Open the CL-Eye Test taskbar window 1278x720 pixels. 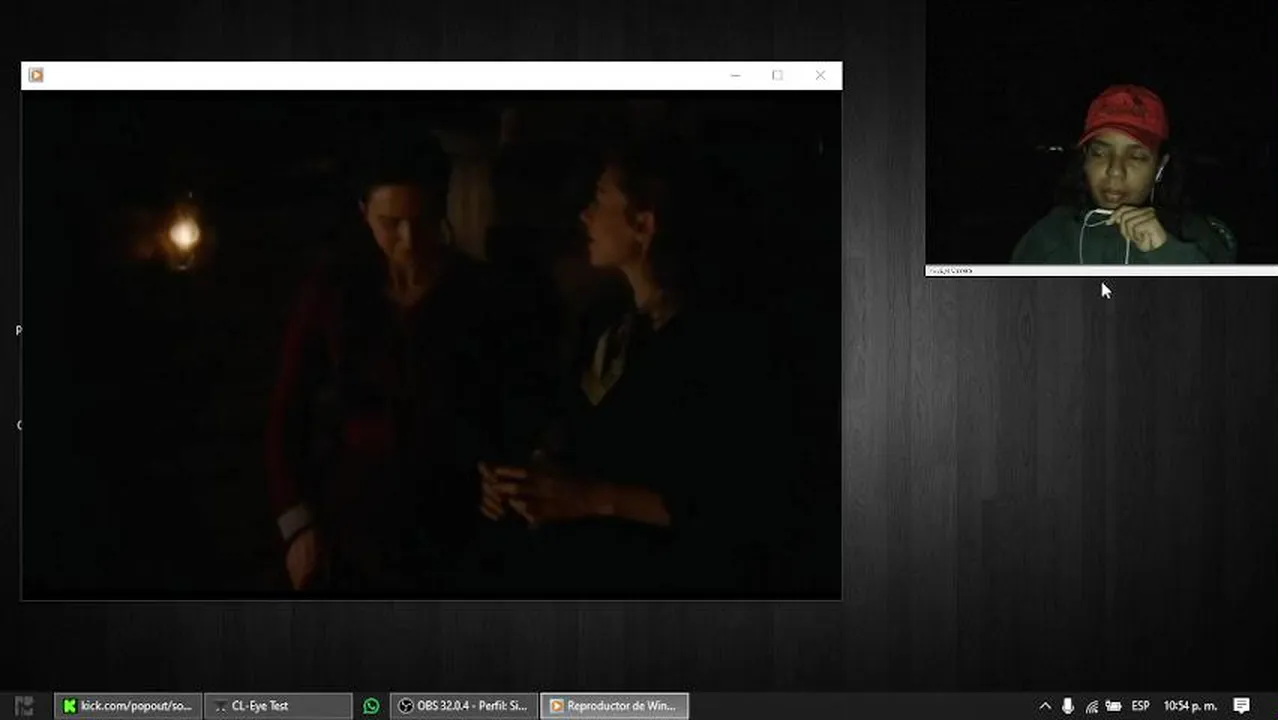[278, 706]
